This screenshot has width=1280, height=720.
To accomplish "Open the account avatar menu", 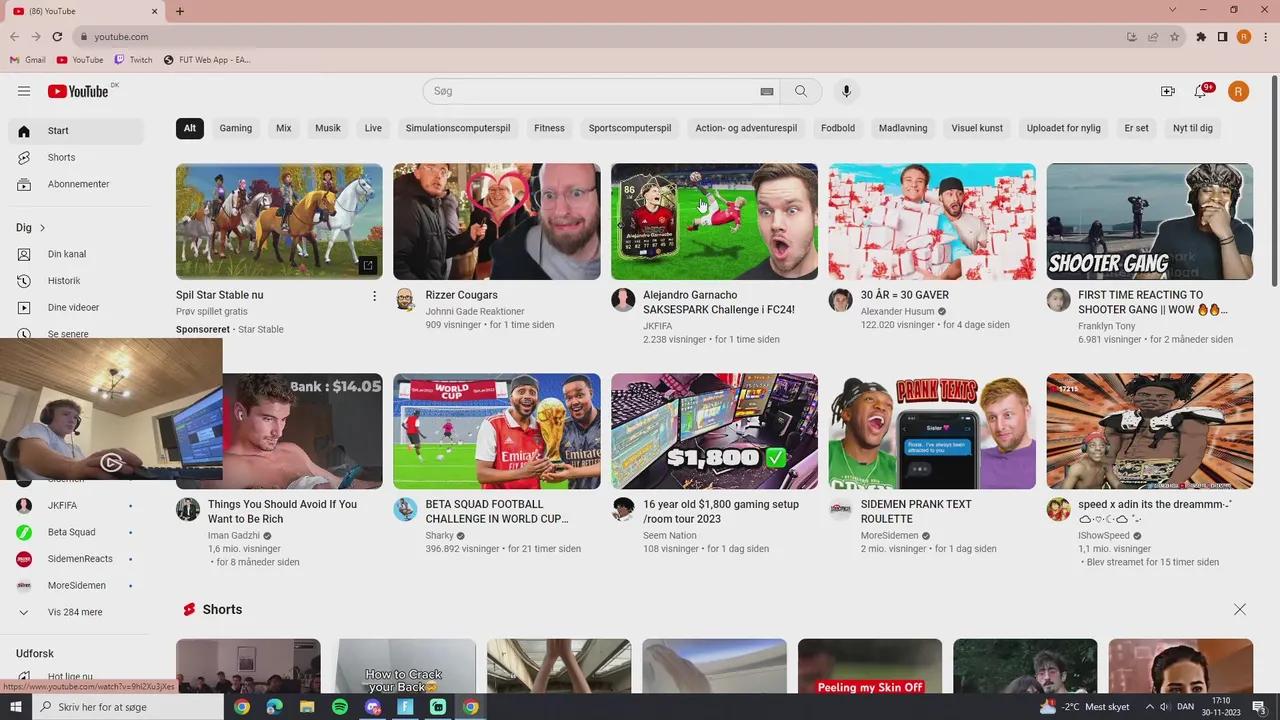I will point(1238,91).
